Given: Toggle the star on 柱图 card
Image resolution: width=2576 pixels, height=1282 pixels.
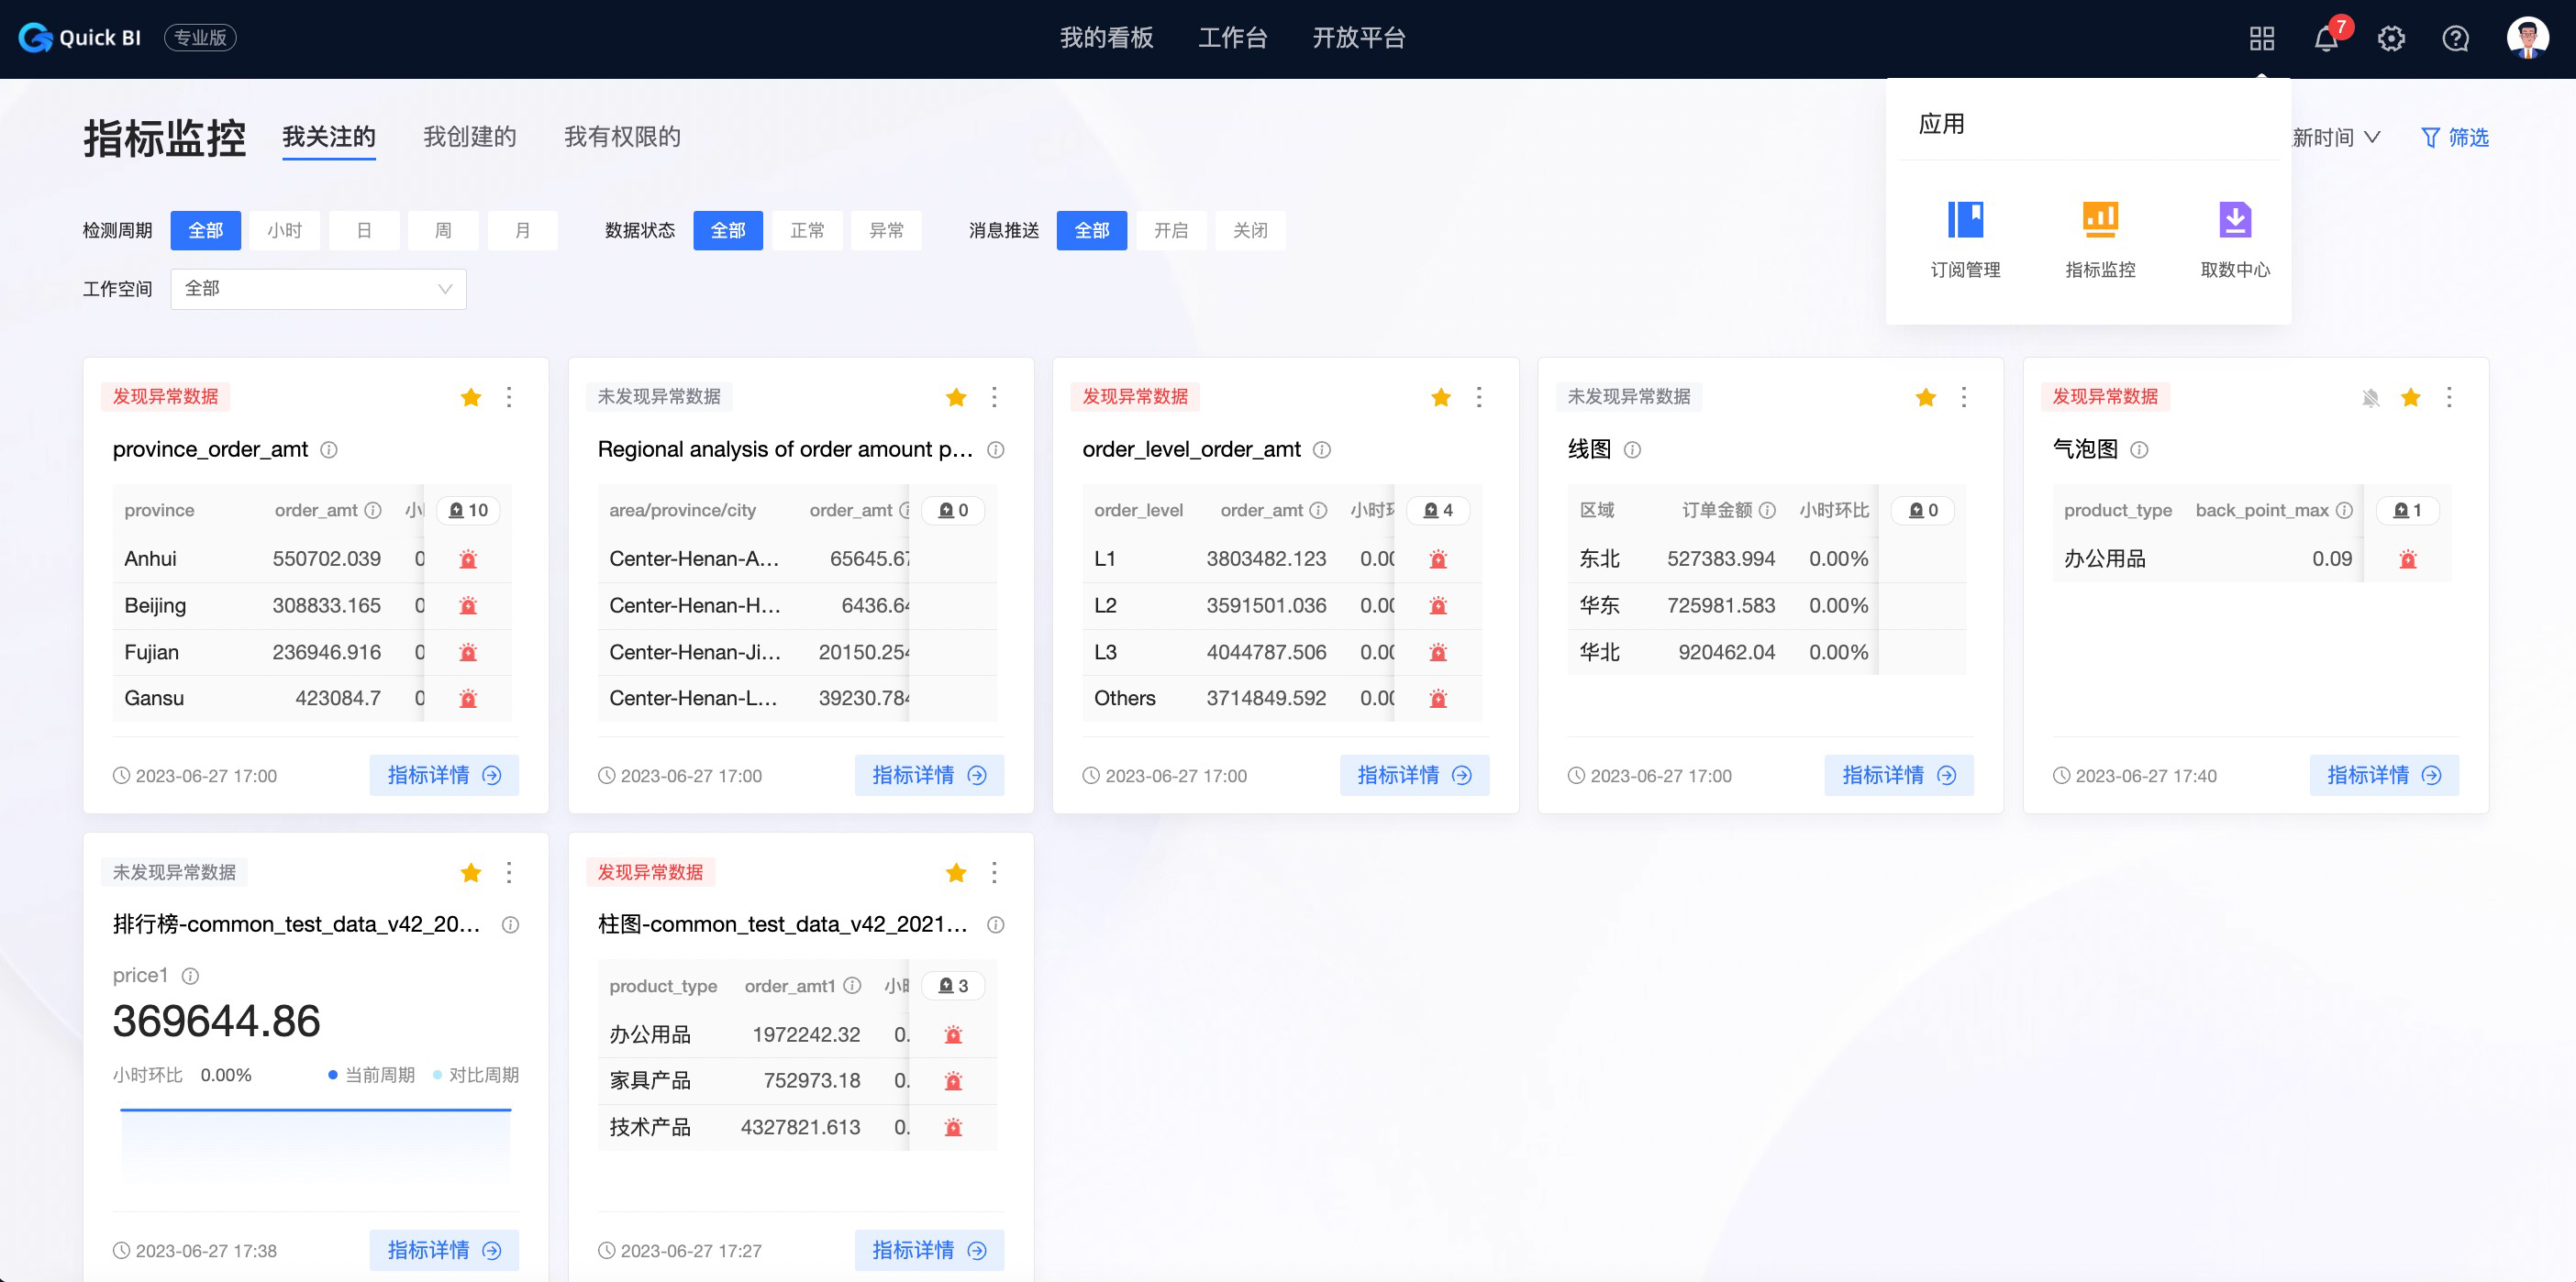Looking at the screenshot, I should click(956, 873).
